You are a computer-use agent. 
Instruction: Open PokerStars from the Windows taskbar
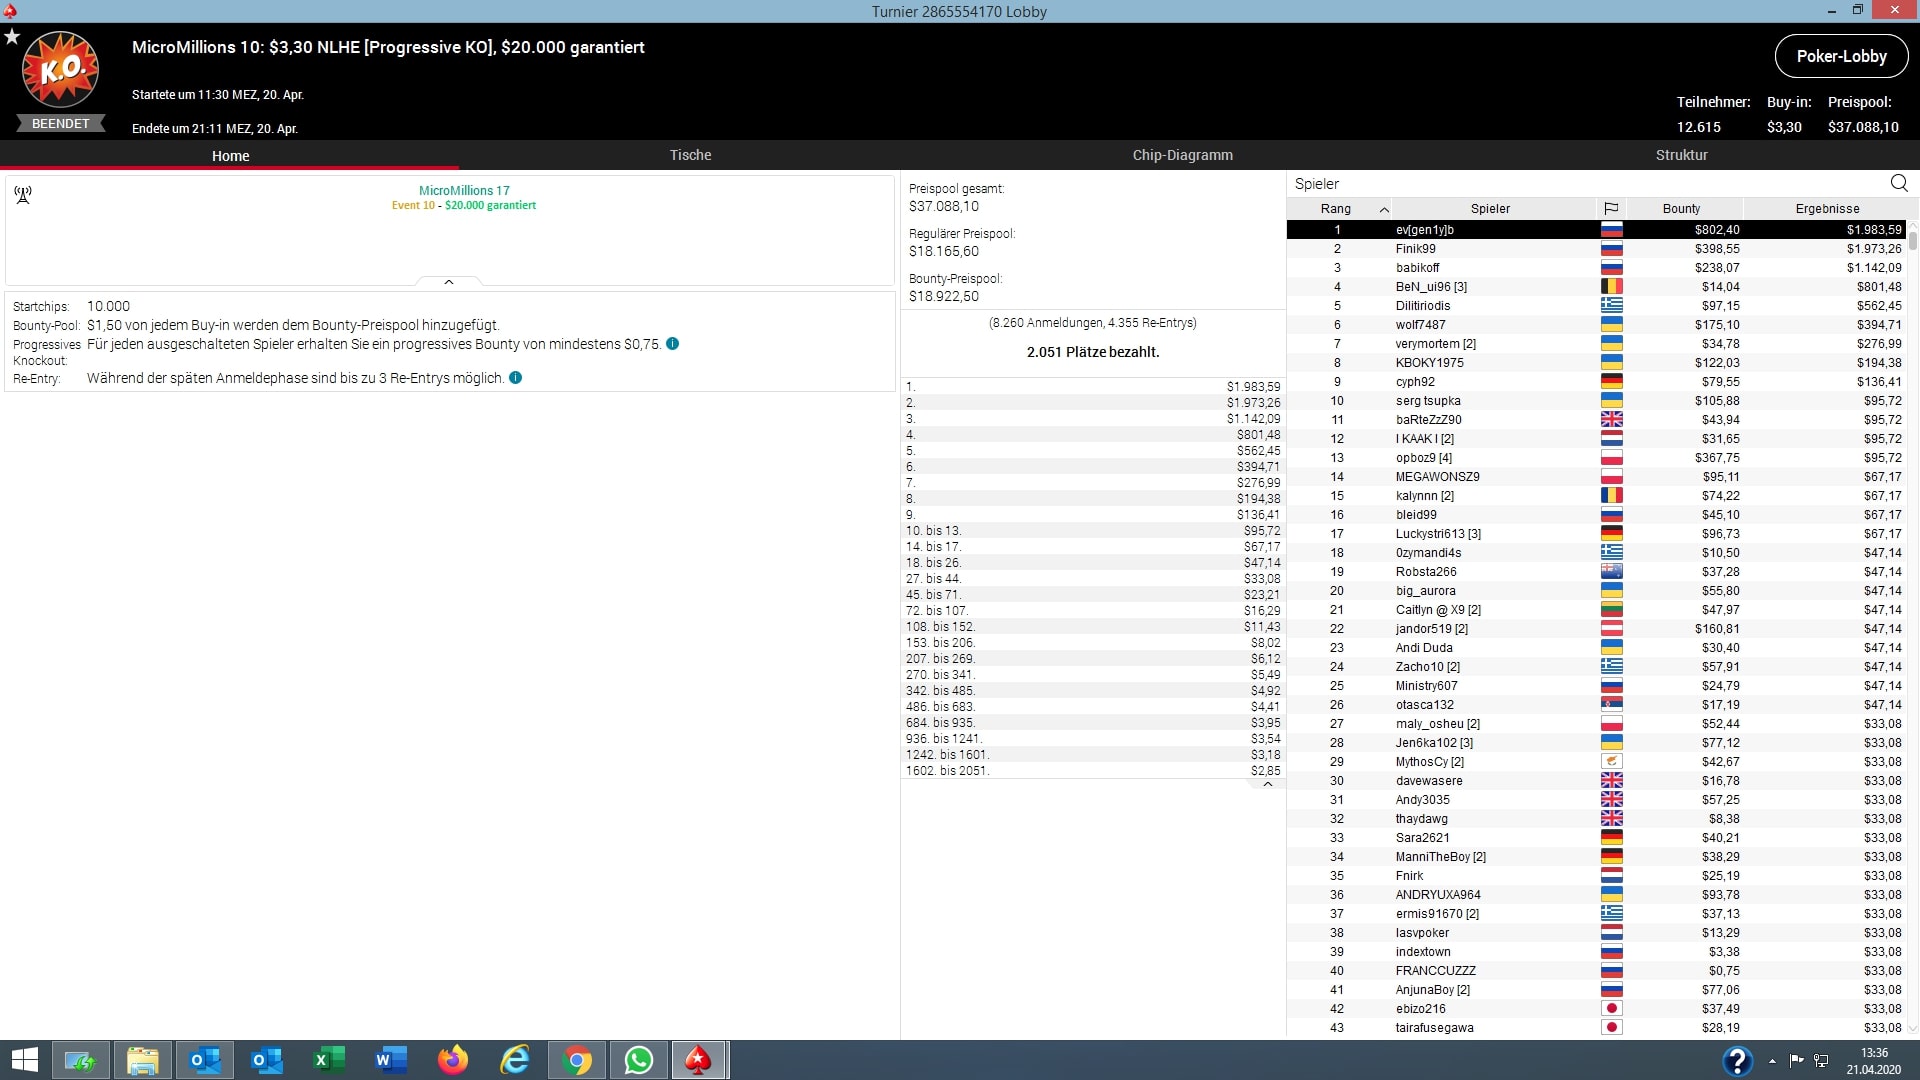(x=698, y=1060)
